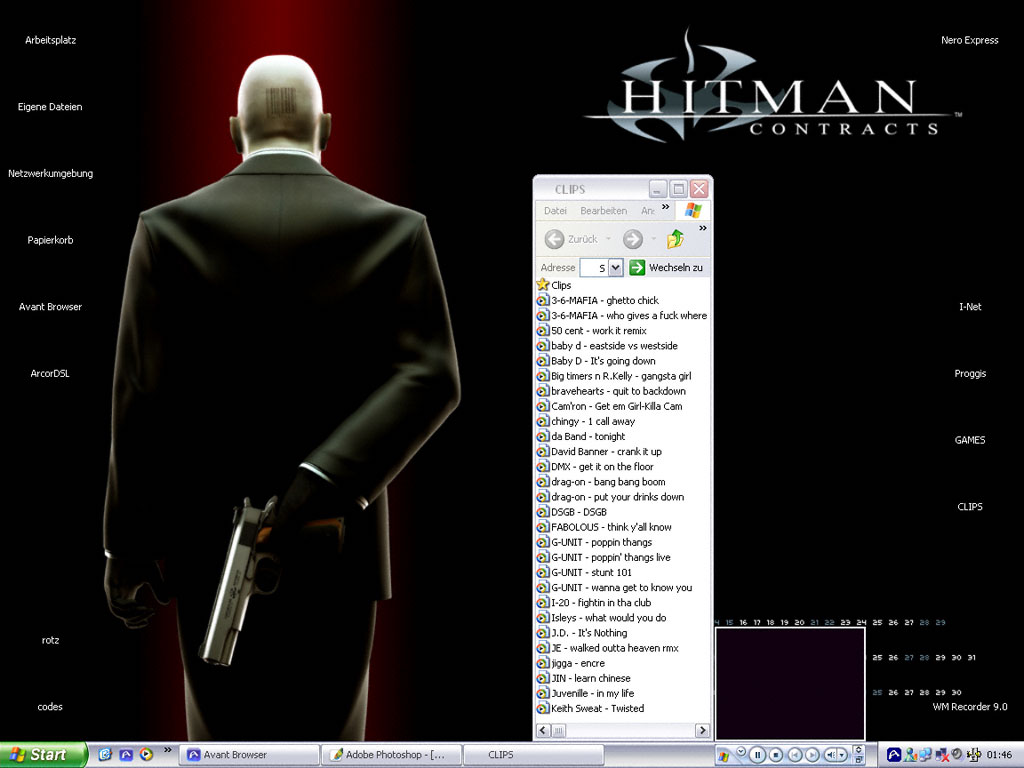Go up one folder level in CLIPS window
Screen dimensions: 1024x768
[x=675, y=239]
